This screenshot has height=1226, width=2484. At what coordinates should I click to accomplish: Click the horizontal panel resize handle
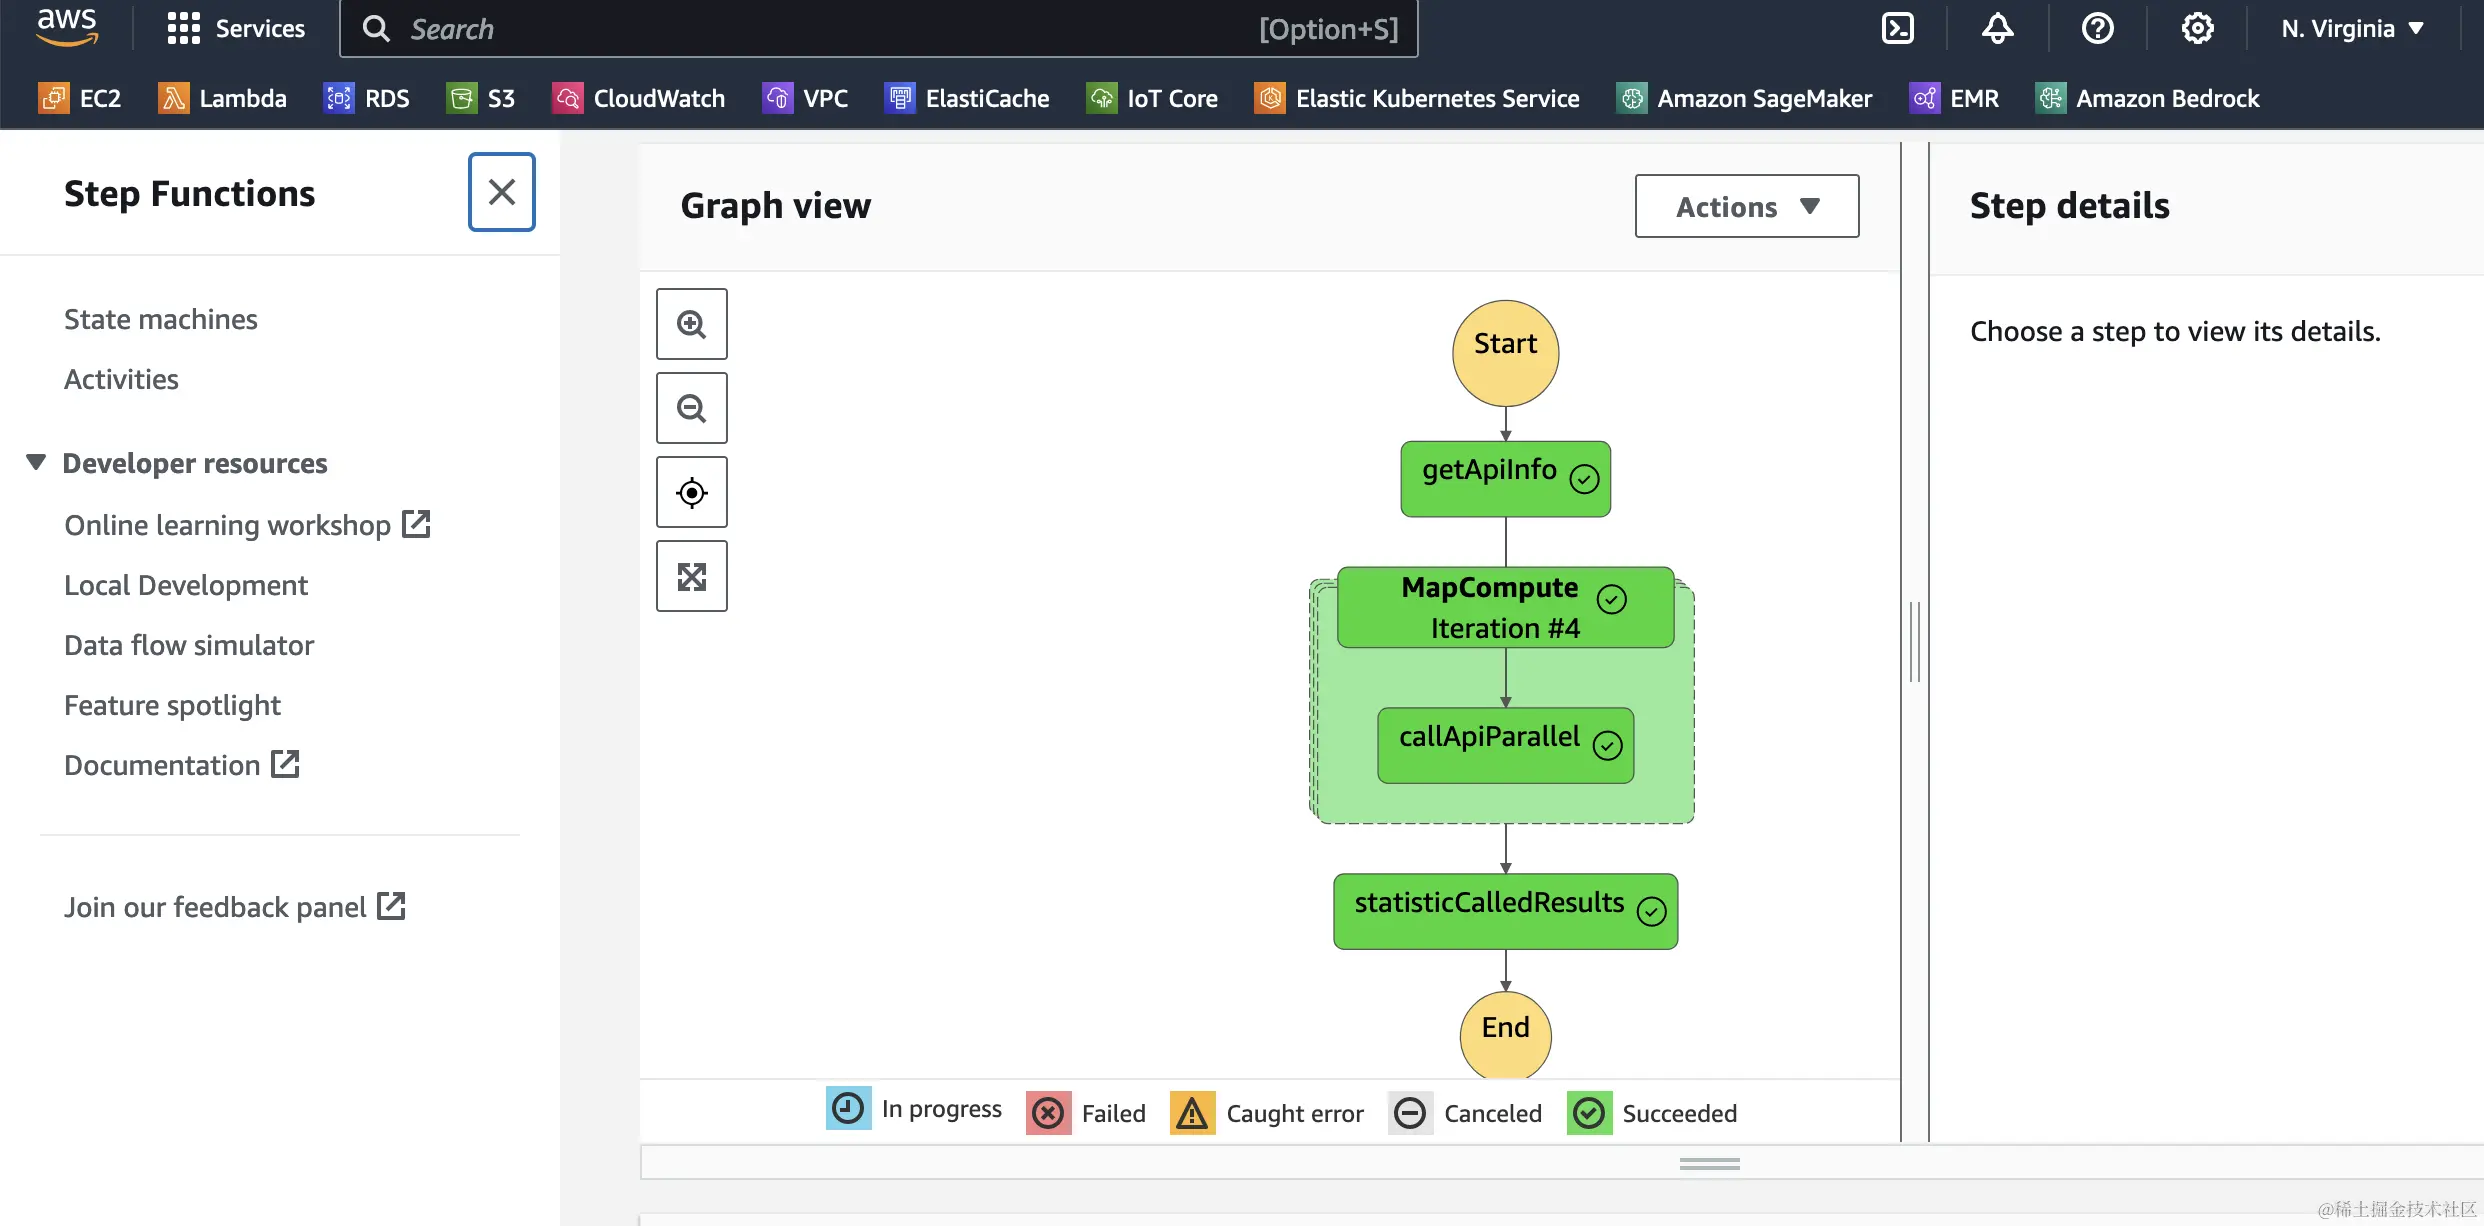pos(1710,1163)
